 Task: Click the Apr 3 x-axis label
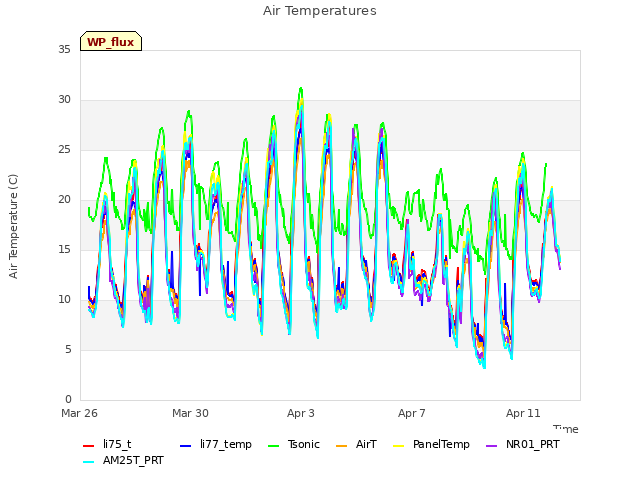click(301, 413)
